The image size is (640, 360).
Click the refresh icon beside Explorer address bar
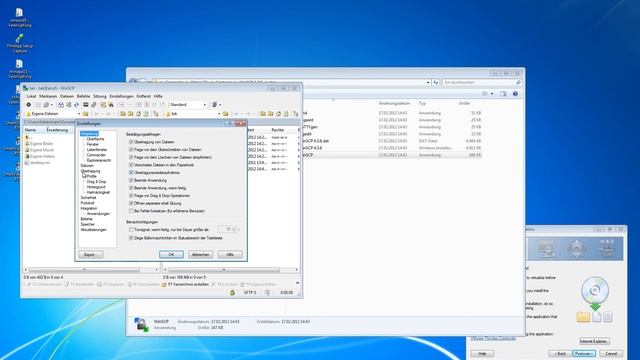pos(436,82)
